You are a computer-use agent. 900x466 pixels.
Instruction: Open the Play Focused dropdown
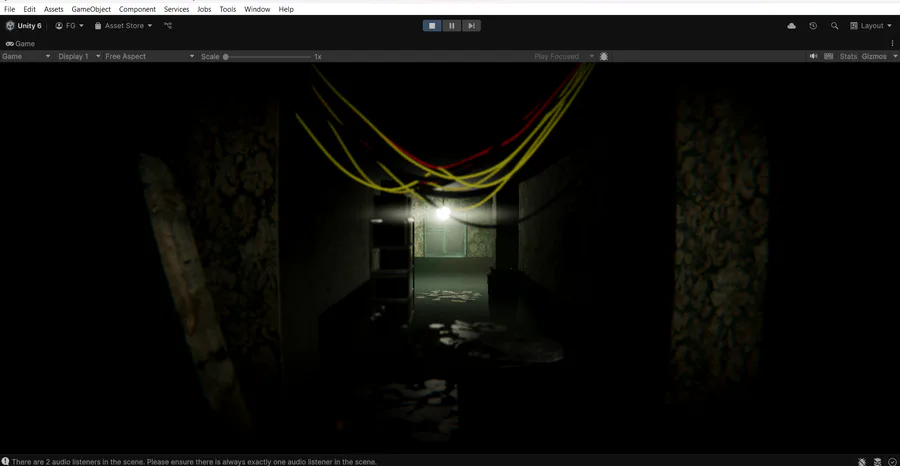564,56
